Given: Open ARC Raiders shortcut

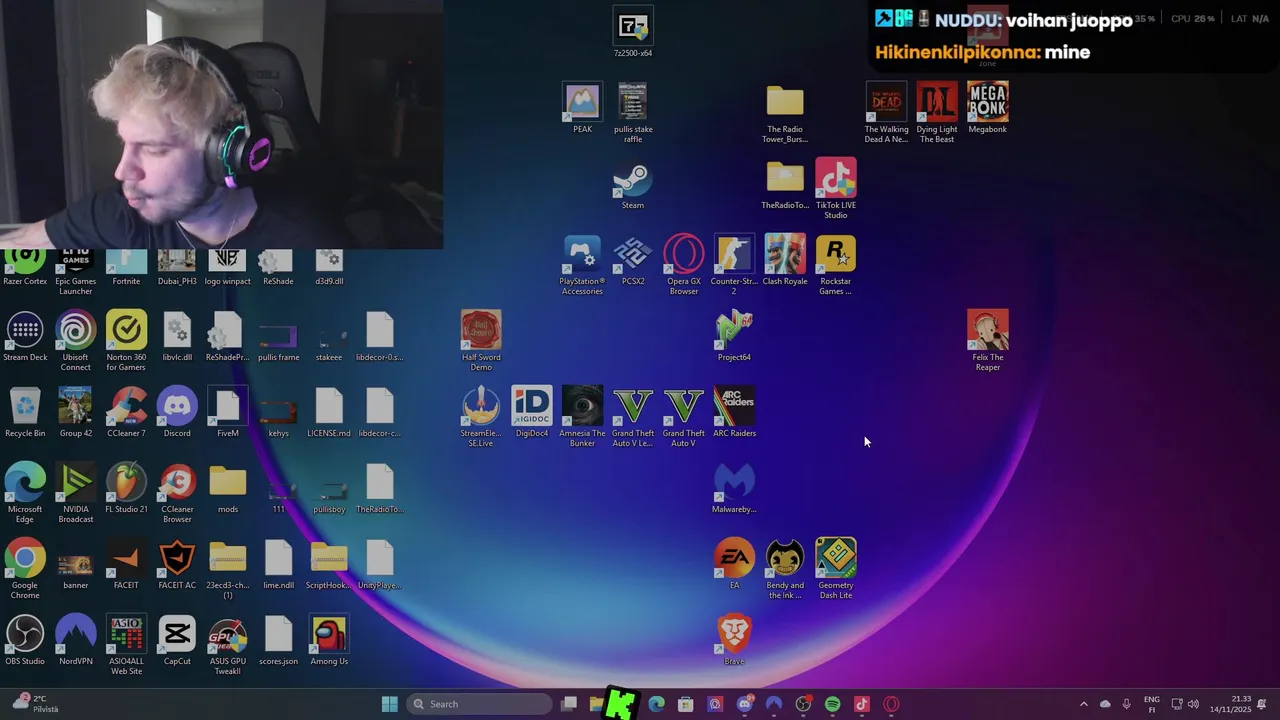Looking at the screenshot, I should pyautogui.click(x=734, y=412).
